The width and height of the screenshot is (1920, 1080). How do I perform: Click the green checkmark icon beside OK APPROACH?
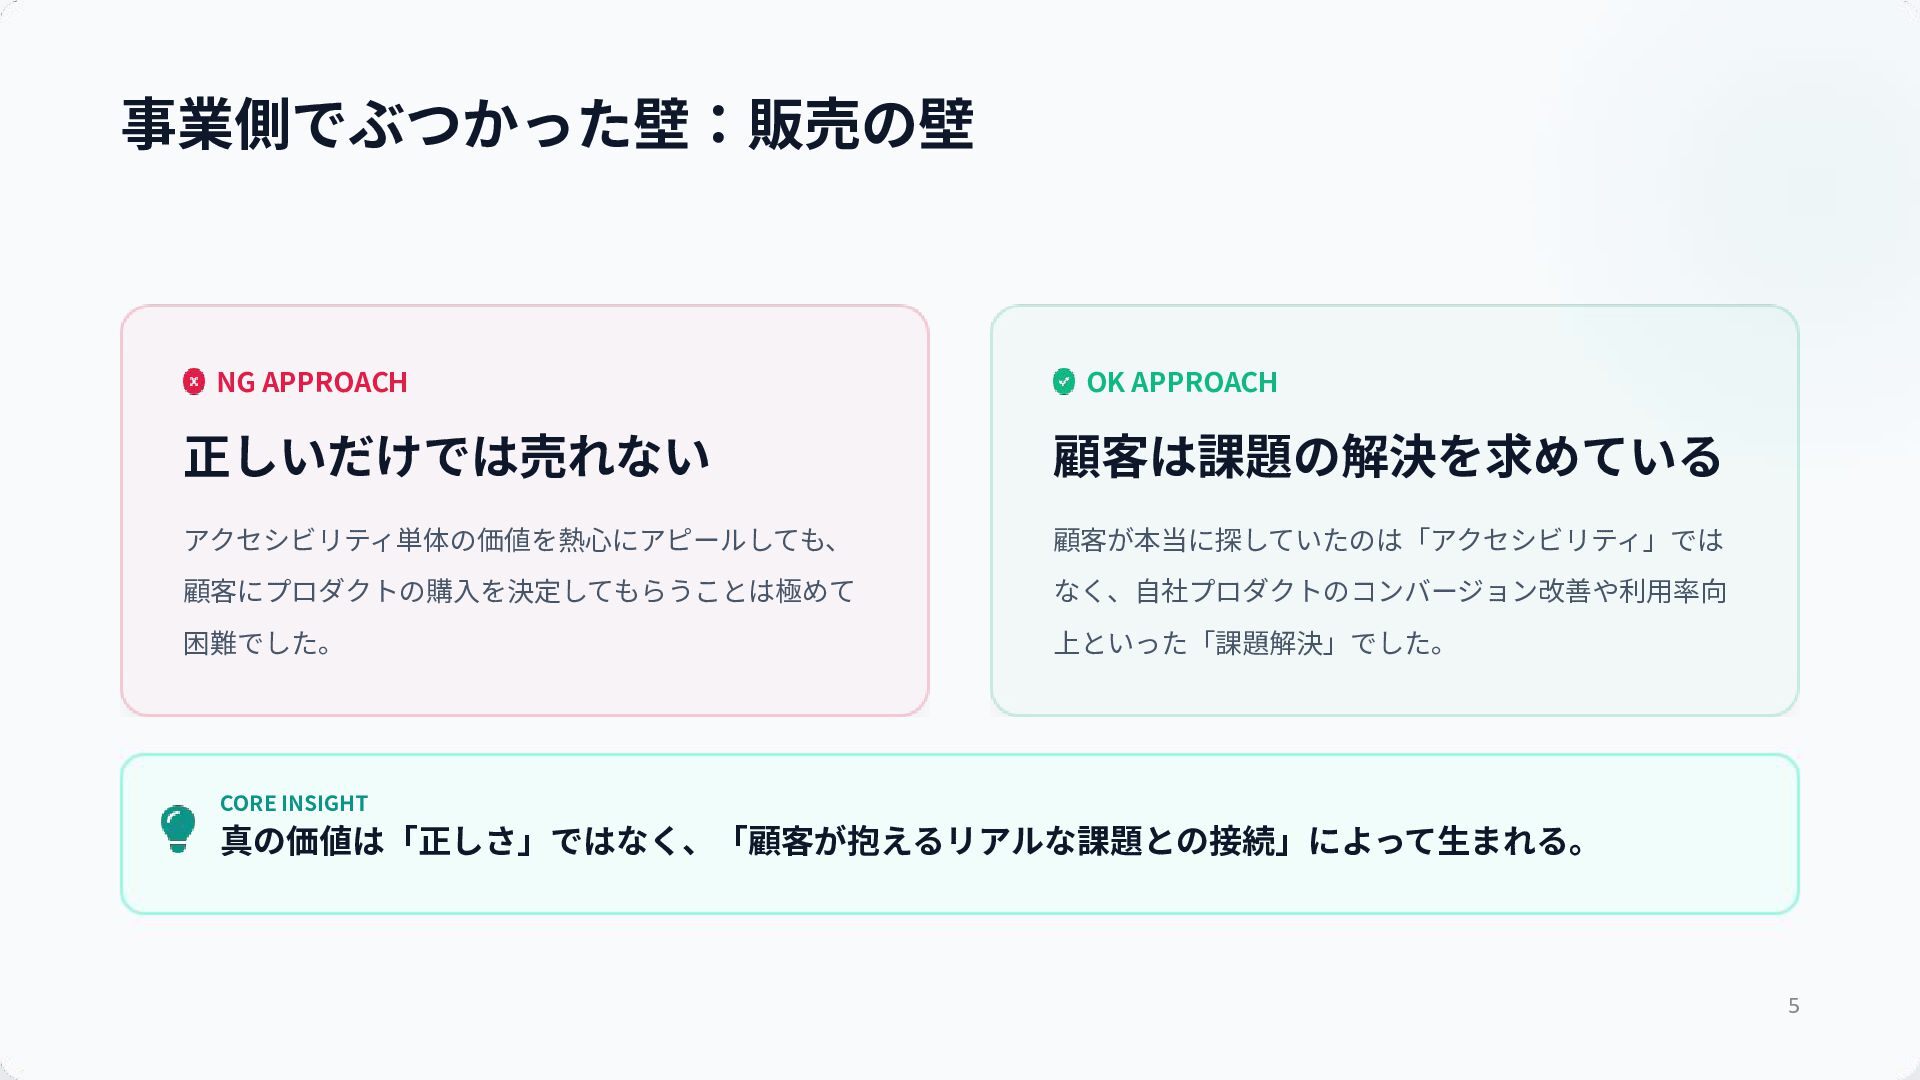click(1064, 382)
